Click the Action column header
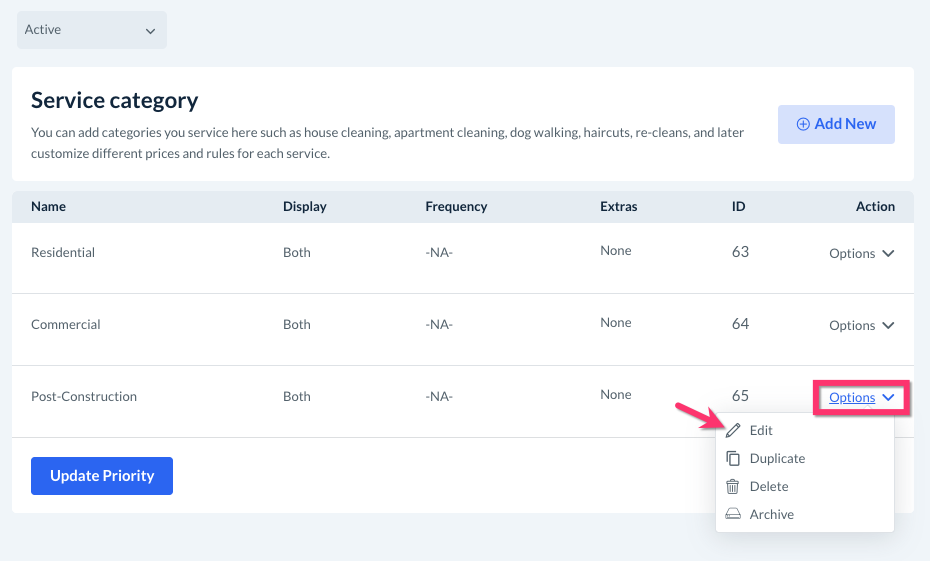 click(875, 207)
